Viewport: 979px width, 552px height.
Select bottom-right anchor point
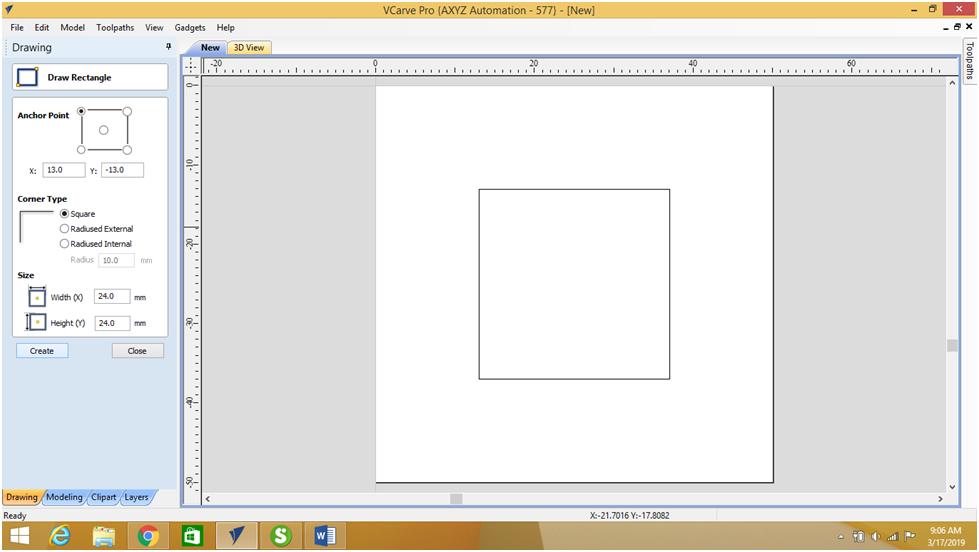pyautogui.click(x=127, y=150)
